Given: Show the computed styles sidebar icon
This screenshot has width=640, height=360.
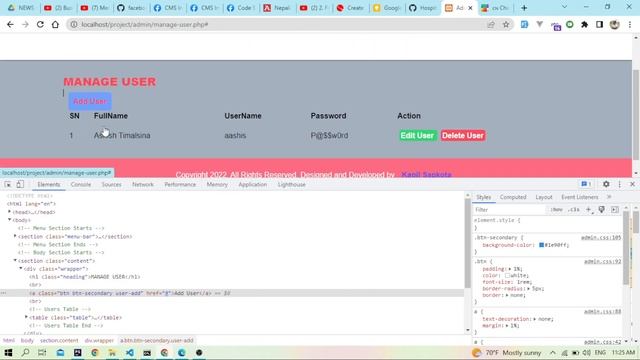Looking at the screenshot, I should point(615,209).
